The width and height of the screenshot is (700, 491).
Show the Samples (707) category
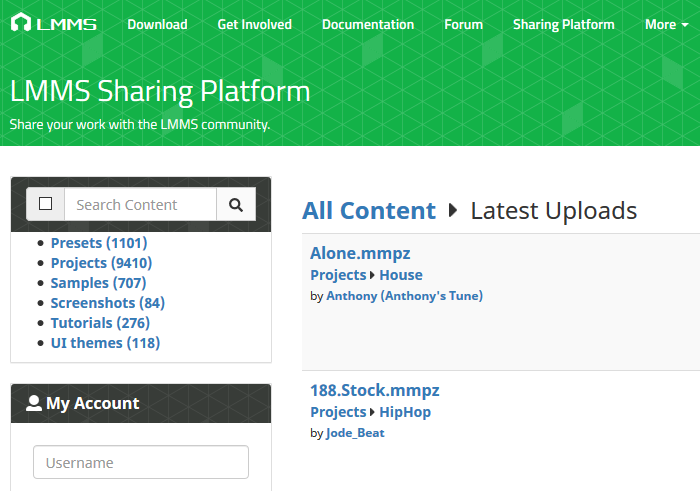[98, 283]
